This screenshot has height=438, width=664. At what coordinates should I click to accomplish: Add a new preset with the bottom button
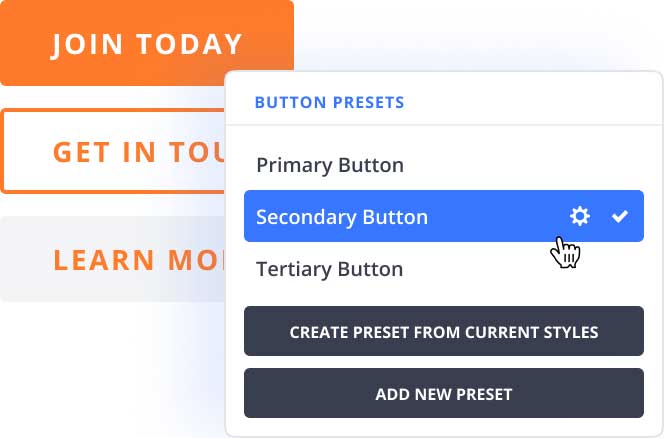coord(443,394)
